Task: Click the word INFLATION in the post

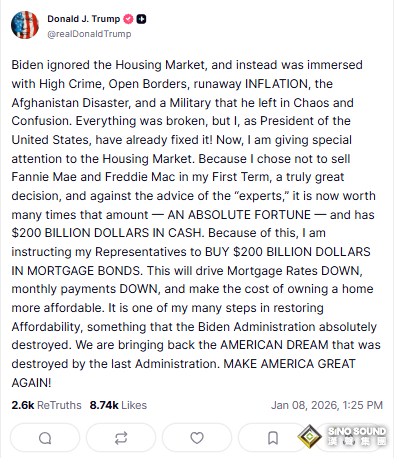Action: [x=276, y=84]
